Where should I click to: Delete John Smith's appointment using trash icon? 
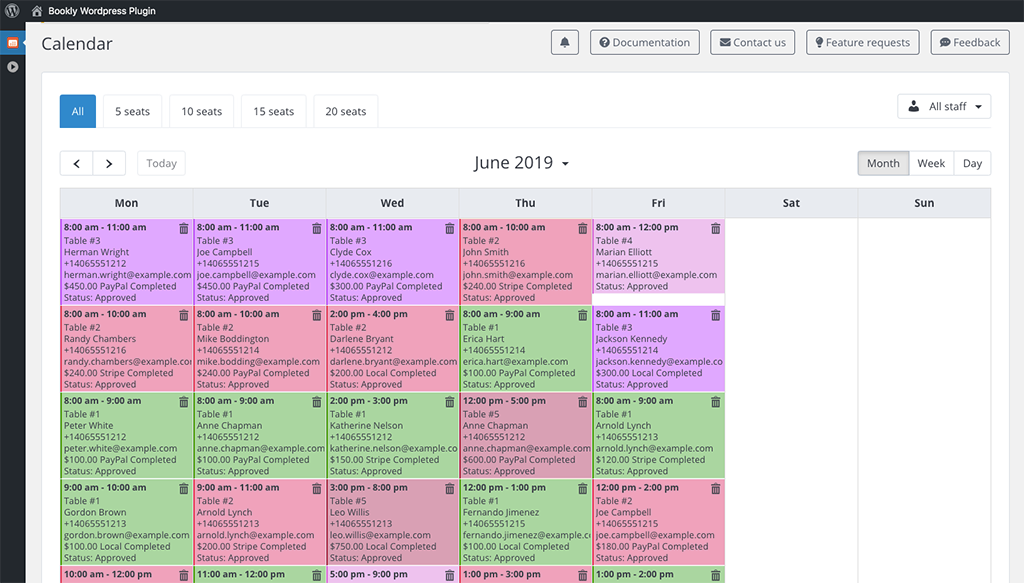pyautogui.click(x=583, y=228)
